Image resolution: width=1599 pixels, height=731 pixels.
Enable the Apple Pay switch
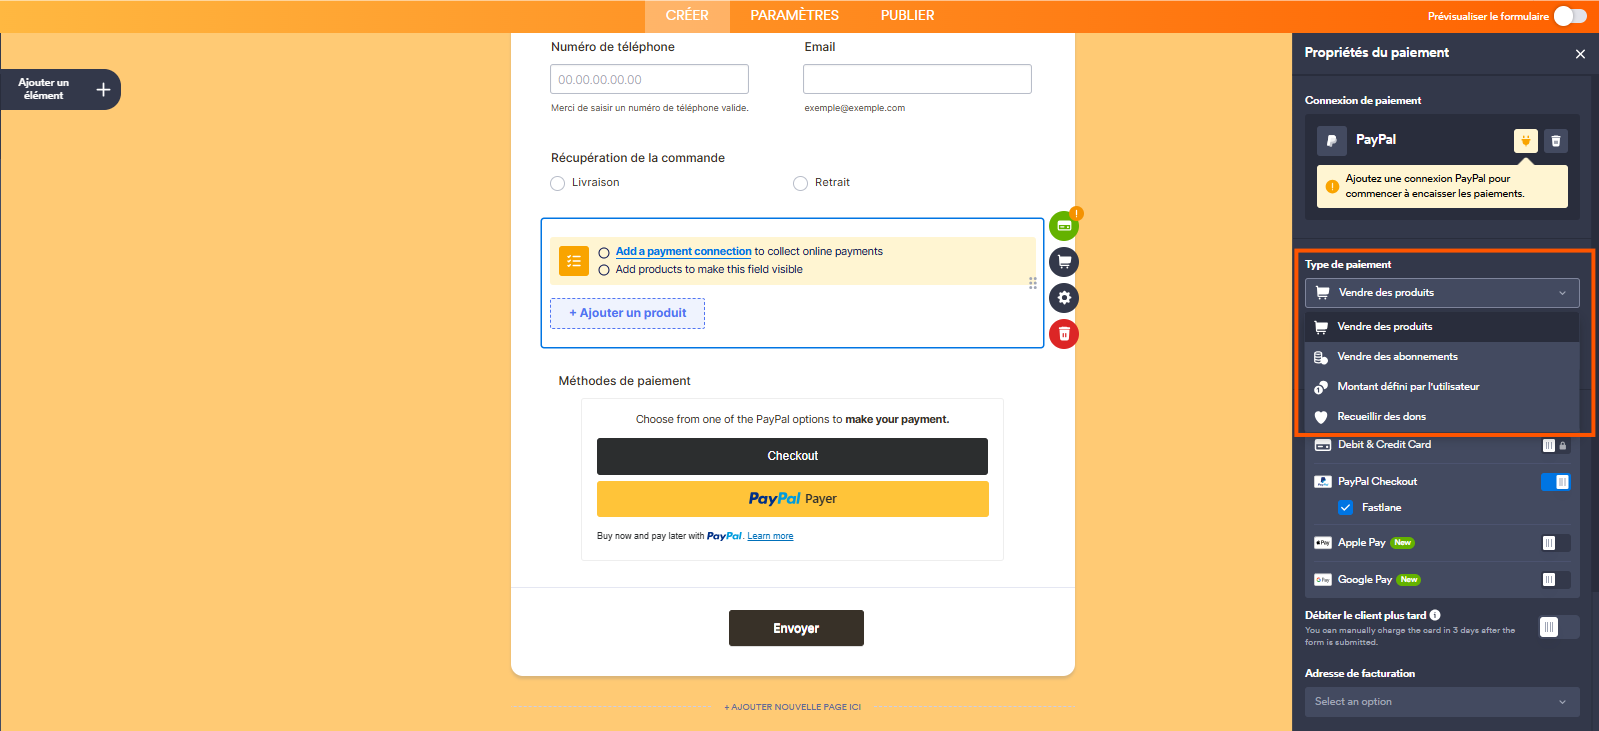pyautogui.click(x=1555, y=543)
